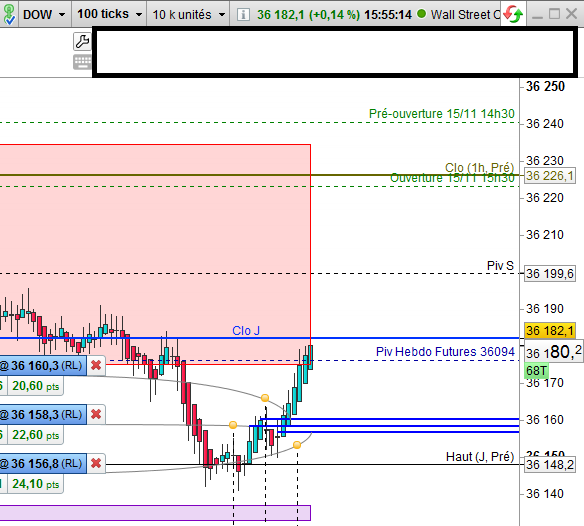Image resolution: width=584 pixels, height=526 pixels.
Task: Click the 36 250 axis label
Action: coord(545,86)
